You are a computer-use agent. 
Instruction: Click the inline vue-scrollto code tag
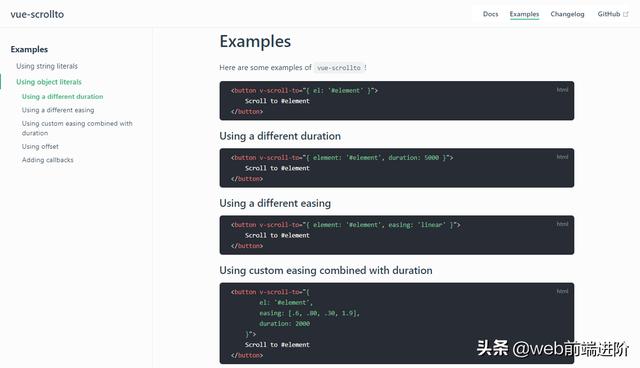click(339, 68)
